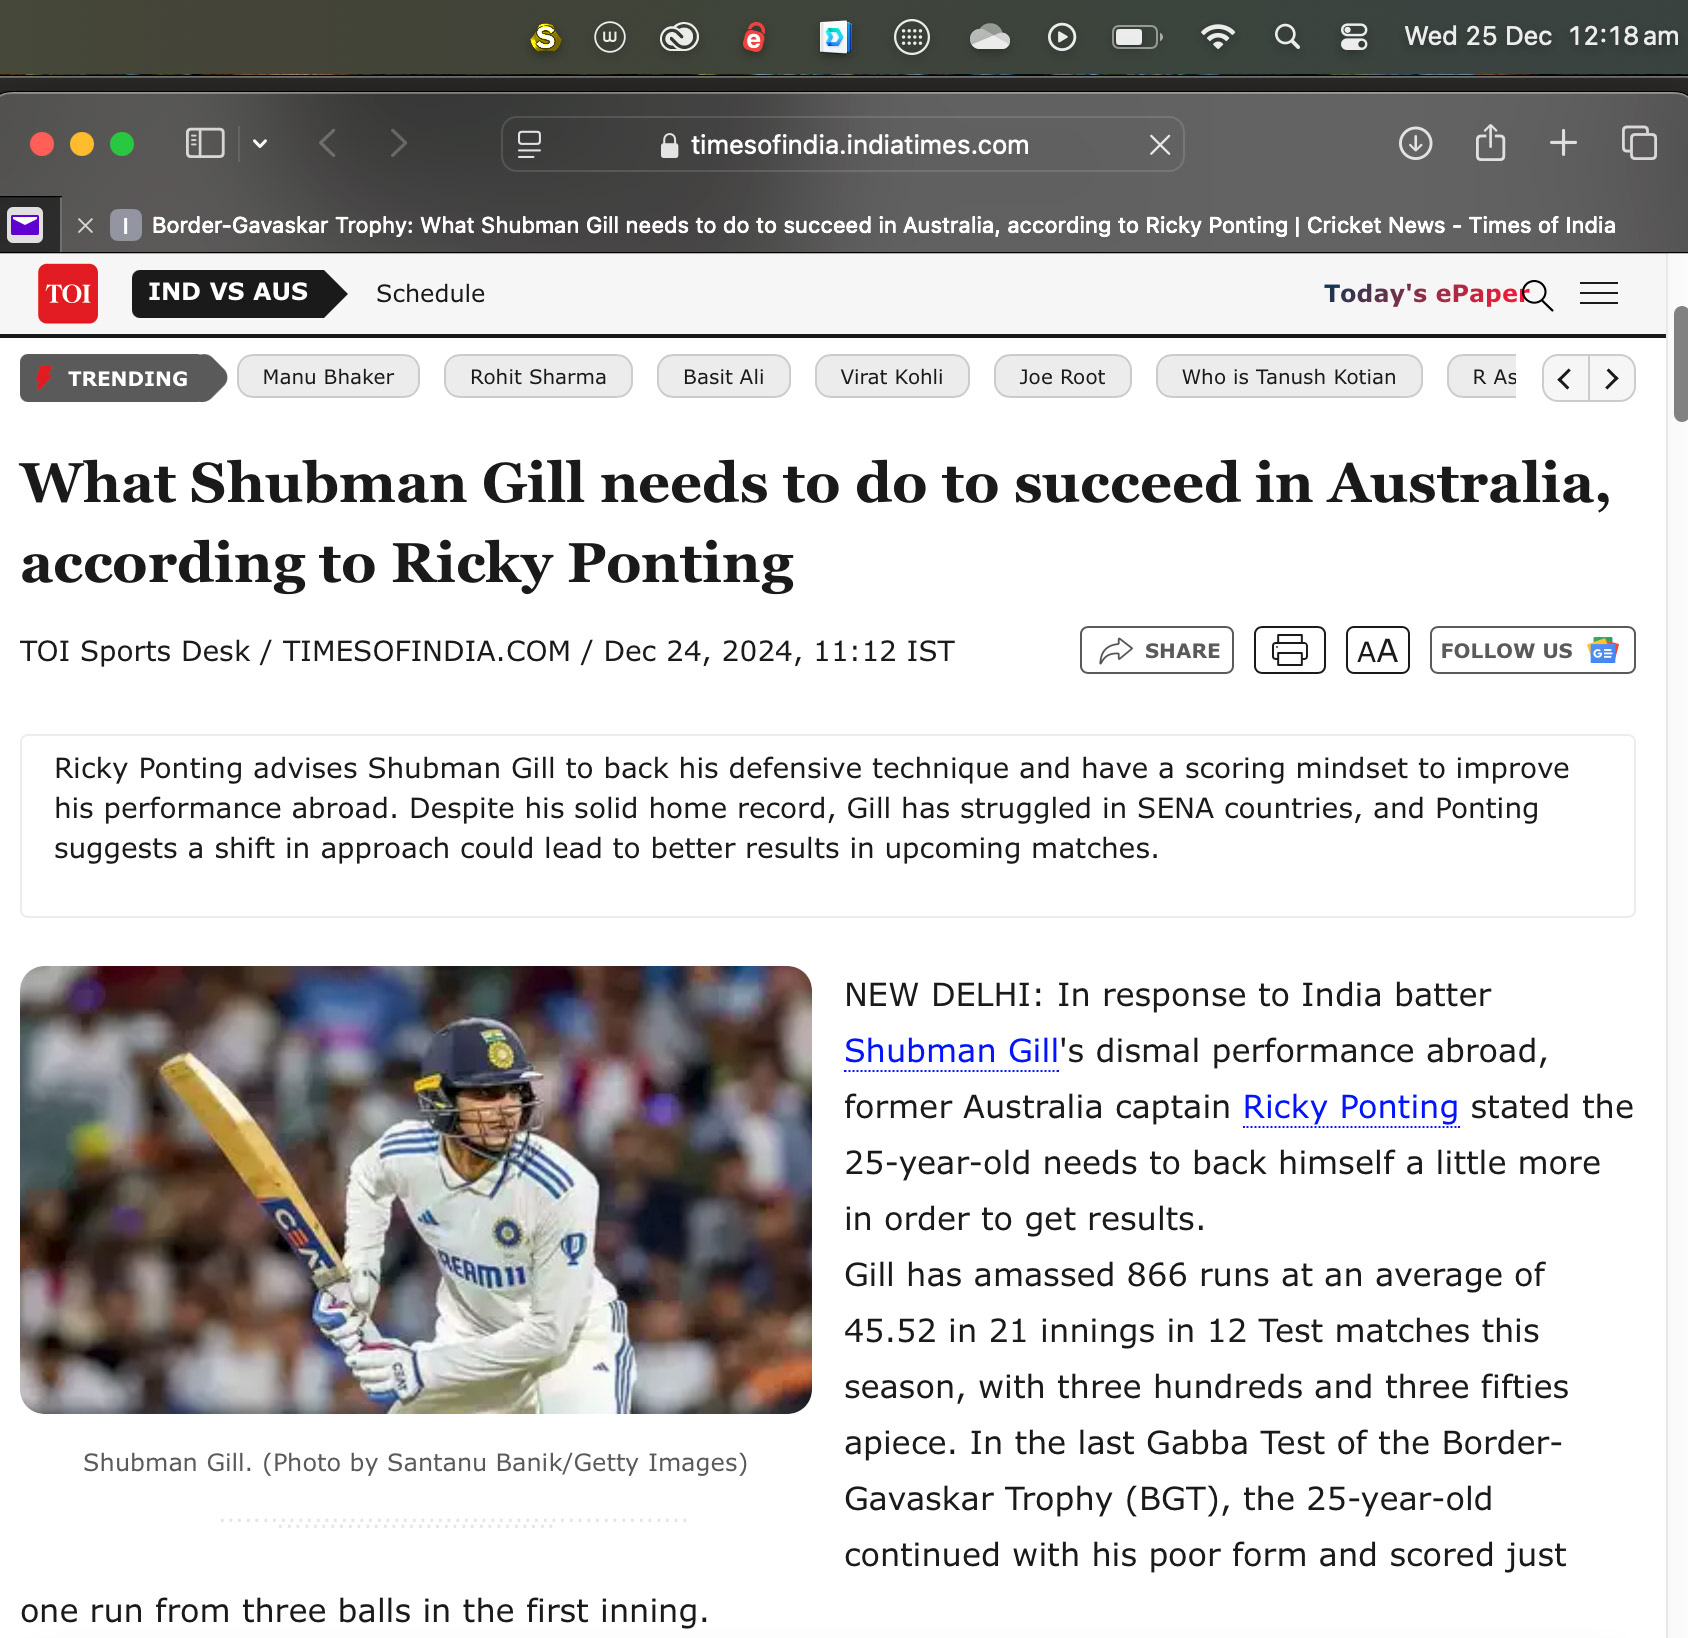Open Safari sidebar toggle icon
Viewport: 1688px width, 1638px height.
[205, 144]
